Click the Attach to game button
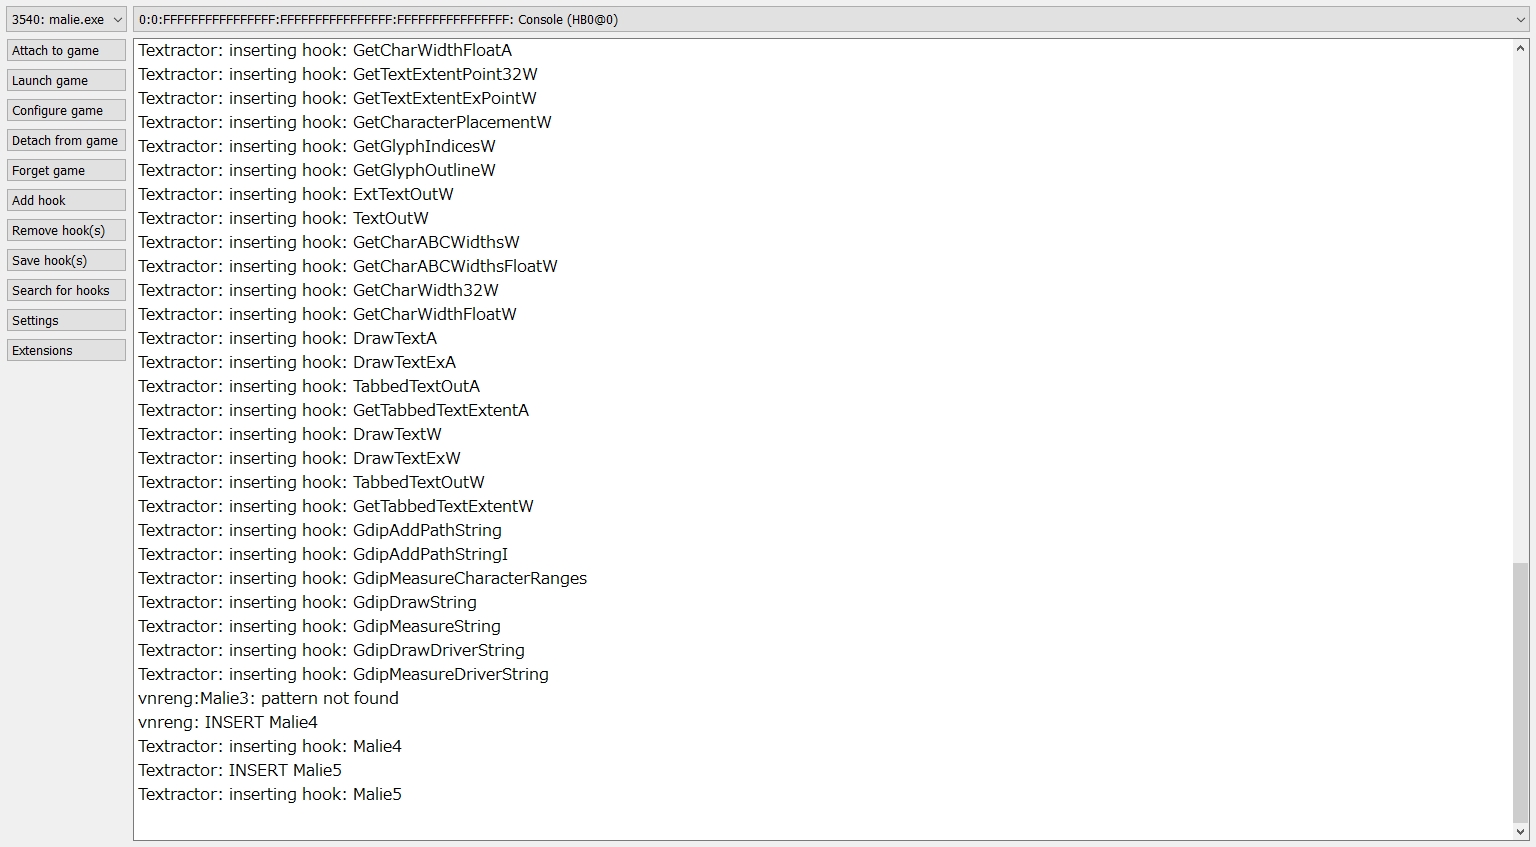The height and width of the screenshot is (847, 1536). click(x=66, y=50)
